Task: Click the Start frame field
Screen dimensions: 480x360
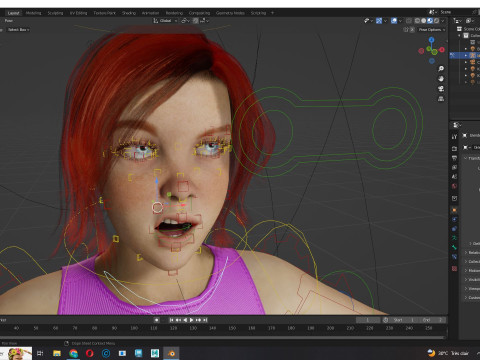Action: [404, 320]
